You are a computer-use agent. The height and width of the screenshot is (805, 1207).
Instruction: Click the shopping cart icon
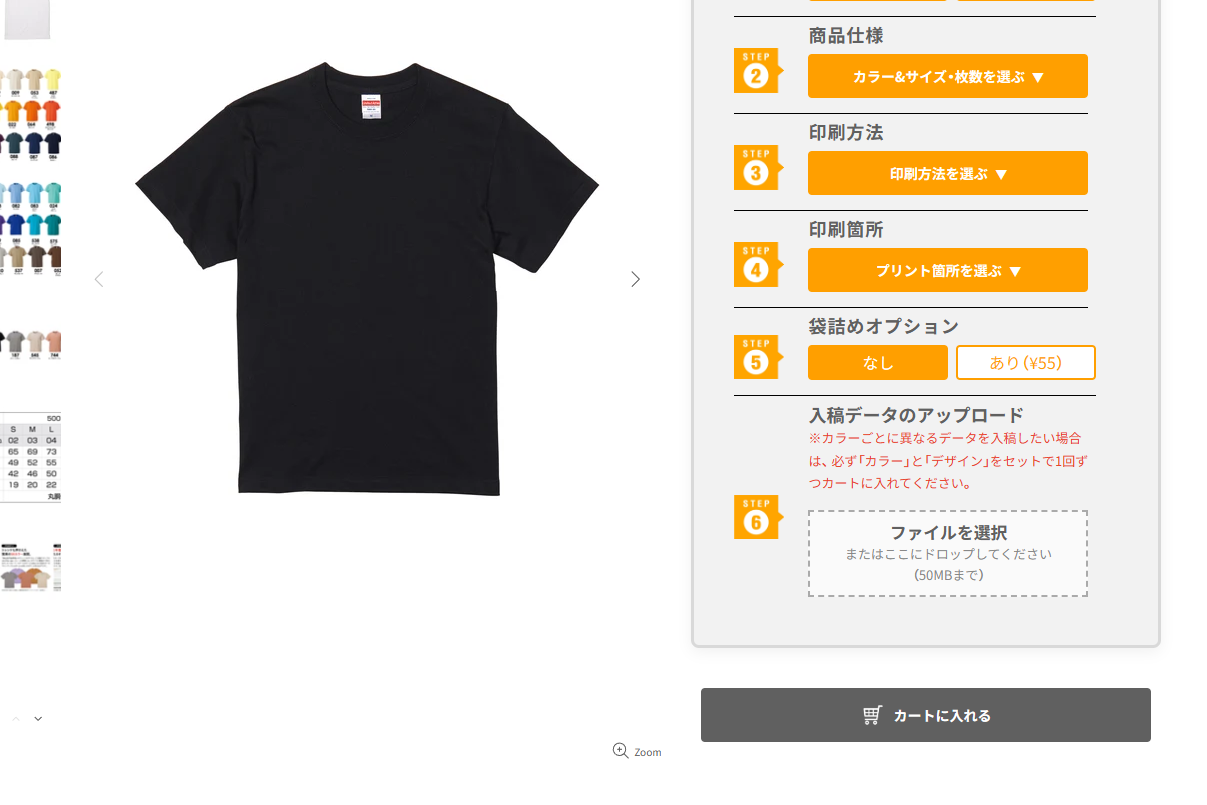[x=872, y=715]
